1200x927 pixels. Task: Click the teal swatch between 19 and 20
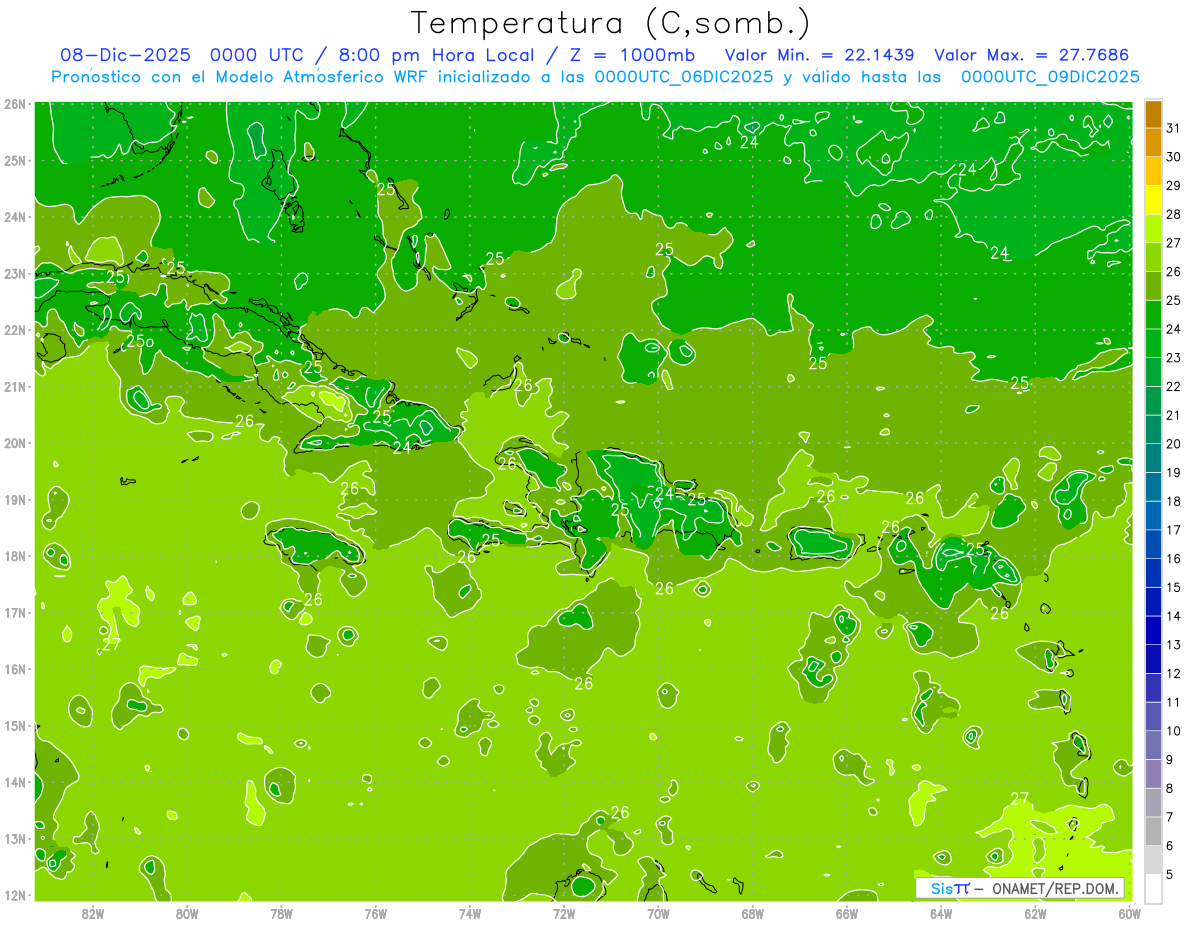1153,458
